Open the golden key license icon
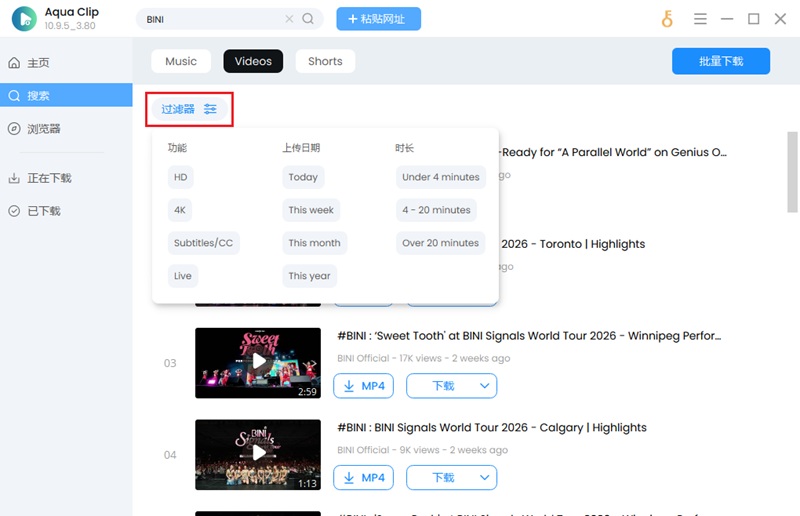The width and height of the screenshot is (800, 516). (667, 19)
